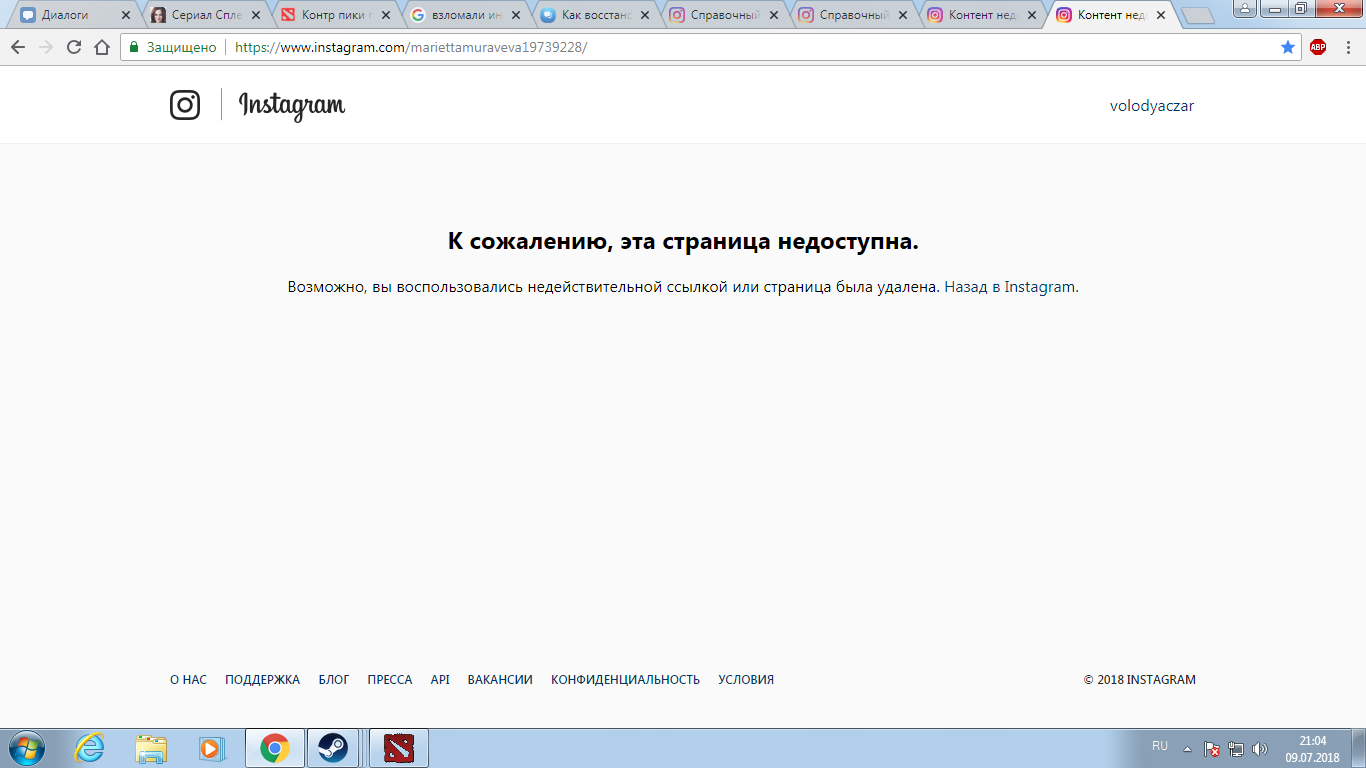Close the 'Сериал Спле' tab
The height and width of the screenshot is (768, 1366).
tap(256, 15)
